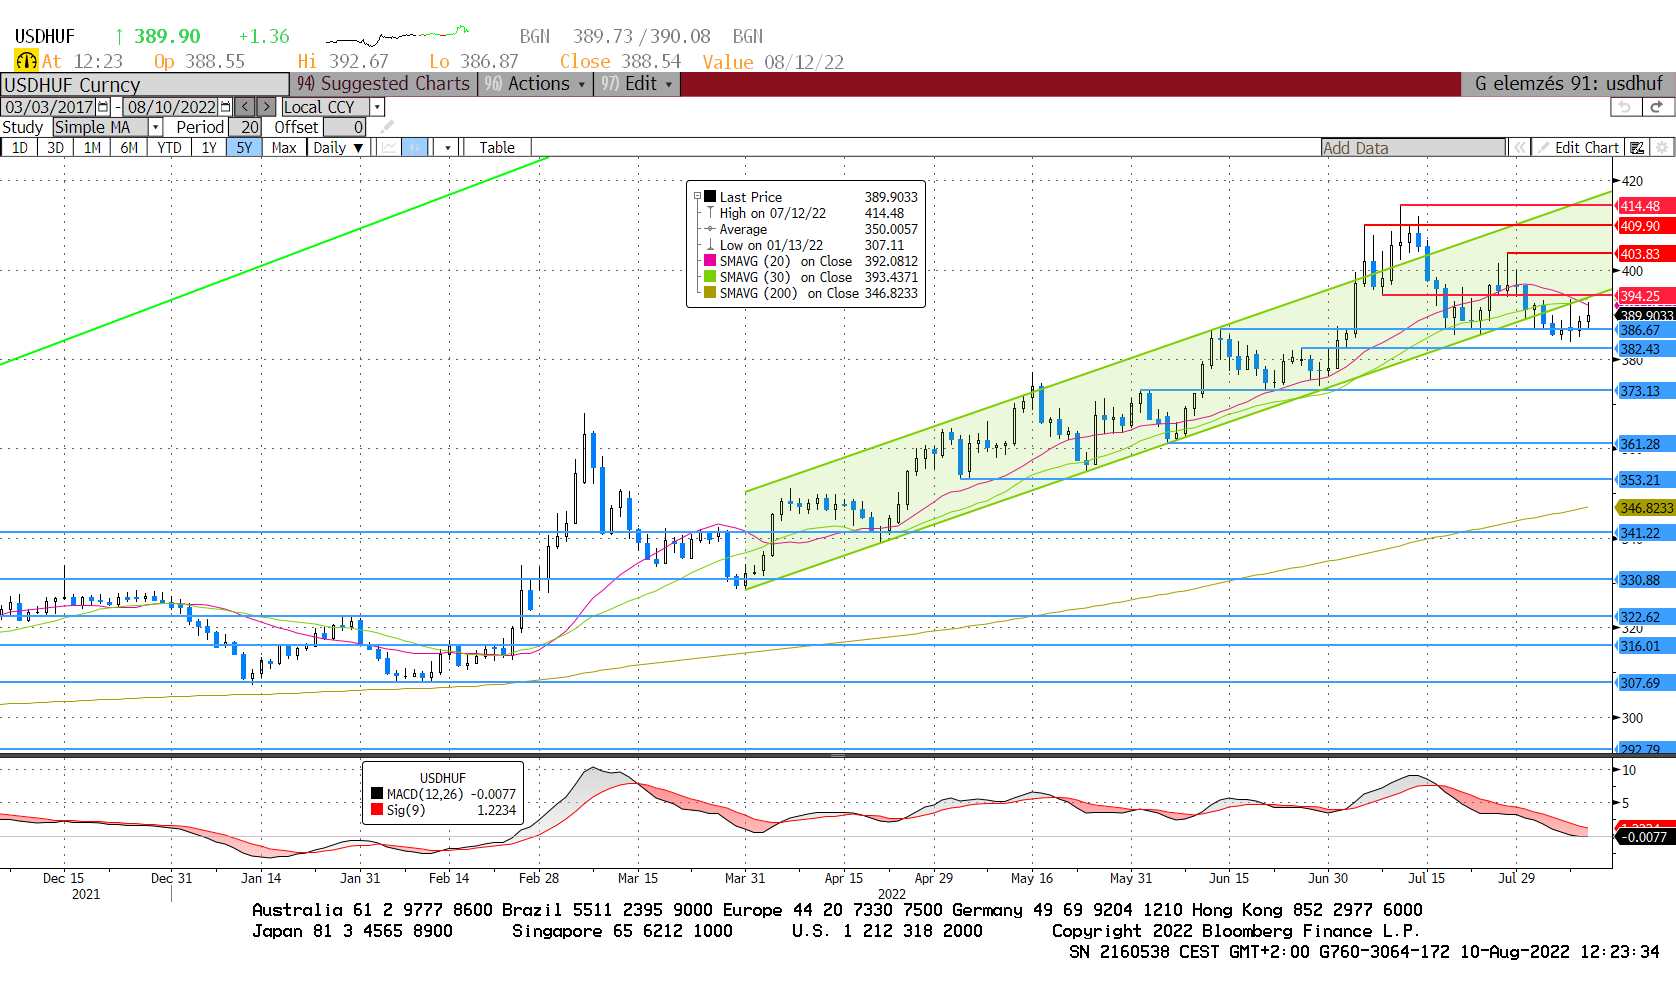Open the end date calendar picker
The height and width of the screenshot is (995, 1676).
click(225, 107)
